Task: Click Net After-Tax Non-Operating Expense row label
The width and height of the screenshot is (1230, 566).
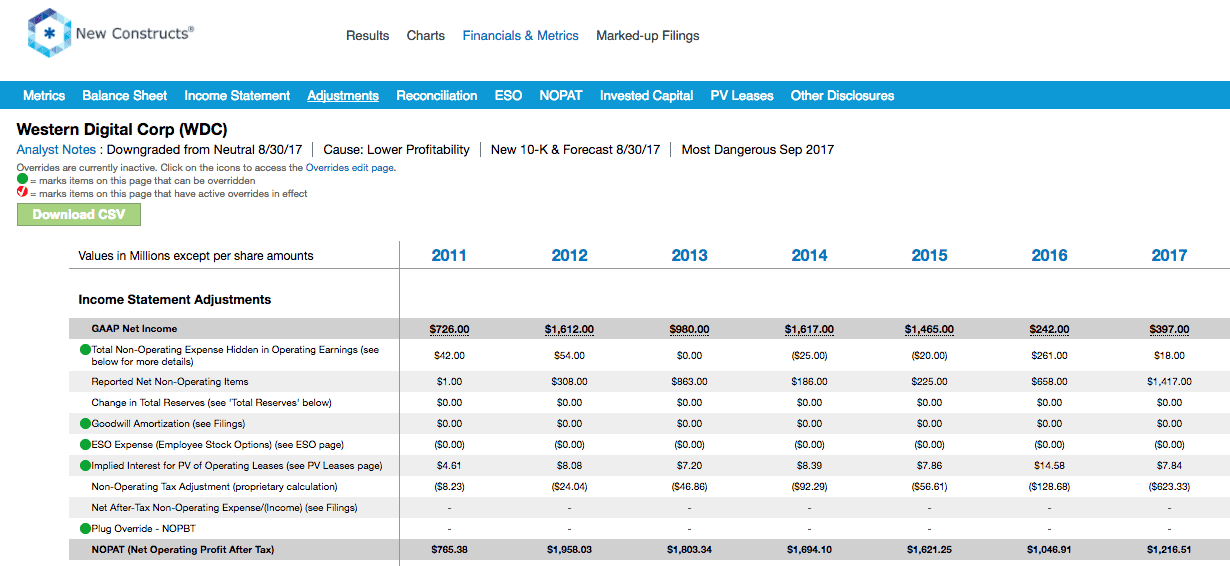Action: pyautogui.click(x=224, y=508)
